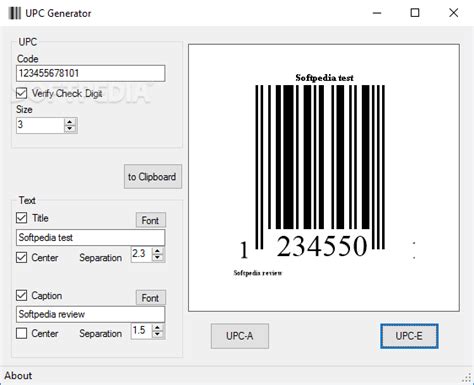Click the UPC Code input field
The width and height of the screenshot is (474, 385).
pyautogui.click(x=90, y=73)
